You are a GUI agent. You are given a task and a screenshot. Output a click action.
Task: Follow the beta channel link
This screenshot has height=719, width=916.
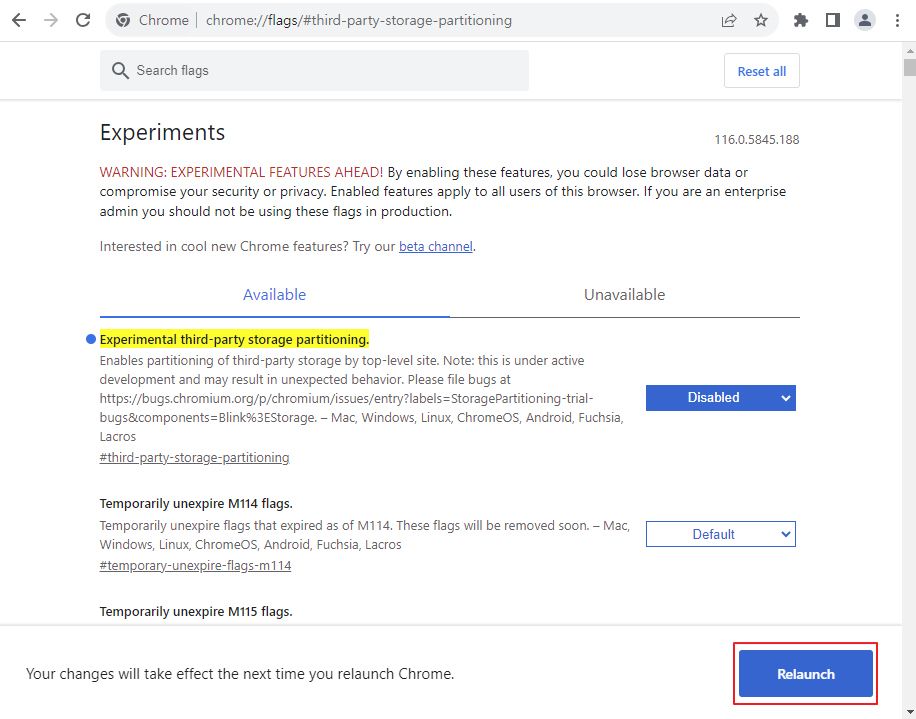click(x=435, y=245)
